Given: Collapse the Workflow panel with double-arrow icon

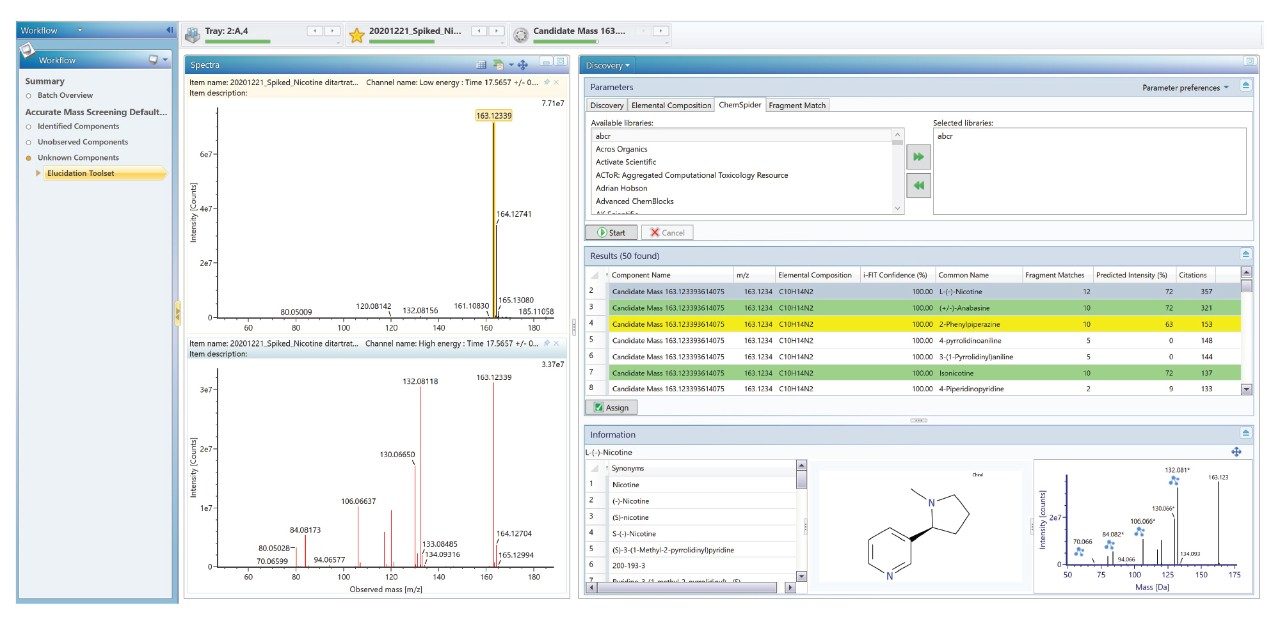Looking at the screenshot, I should (x=170, y=30).
